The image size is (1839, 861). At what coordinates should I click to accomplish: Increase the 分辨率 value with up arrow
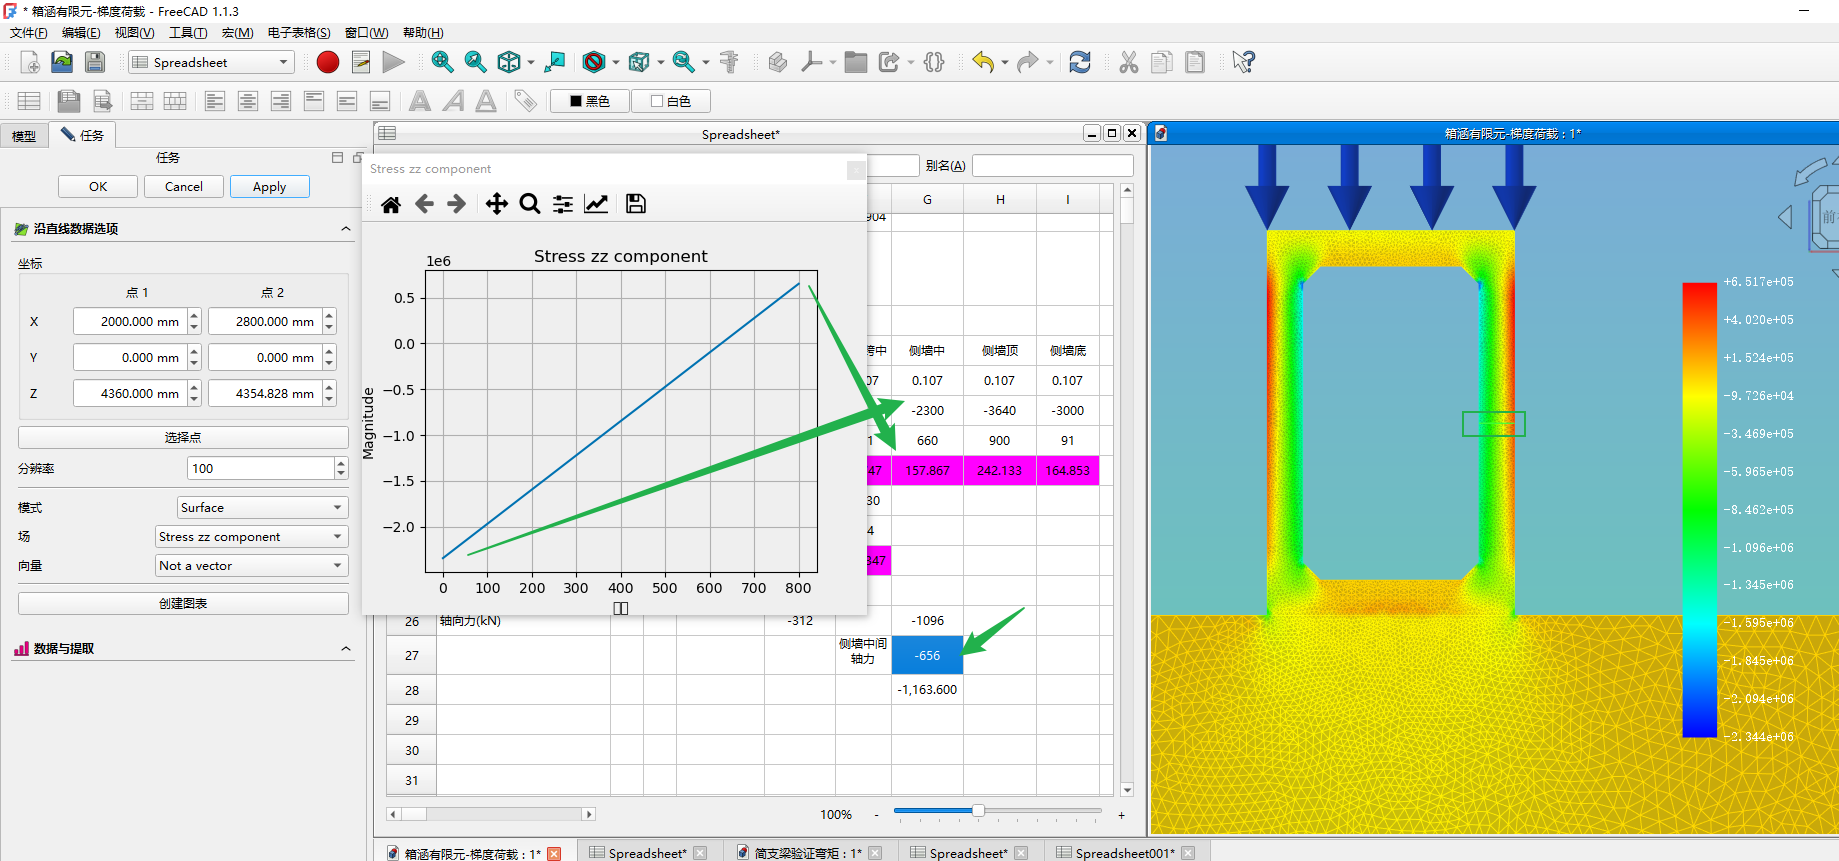341,463
